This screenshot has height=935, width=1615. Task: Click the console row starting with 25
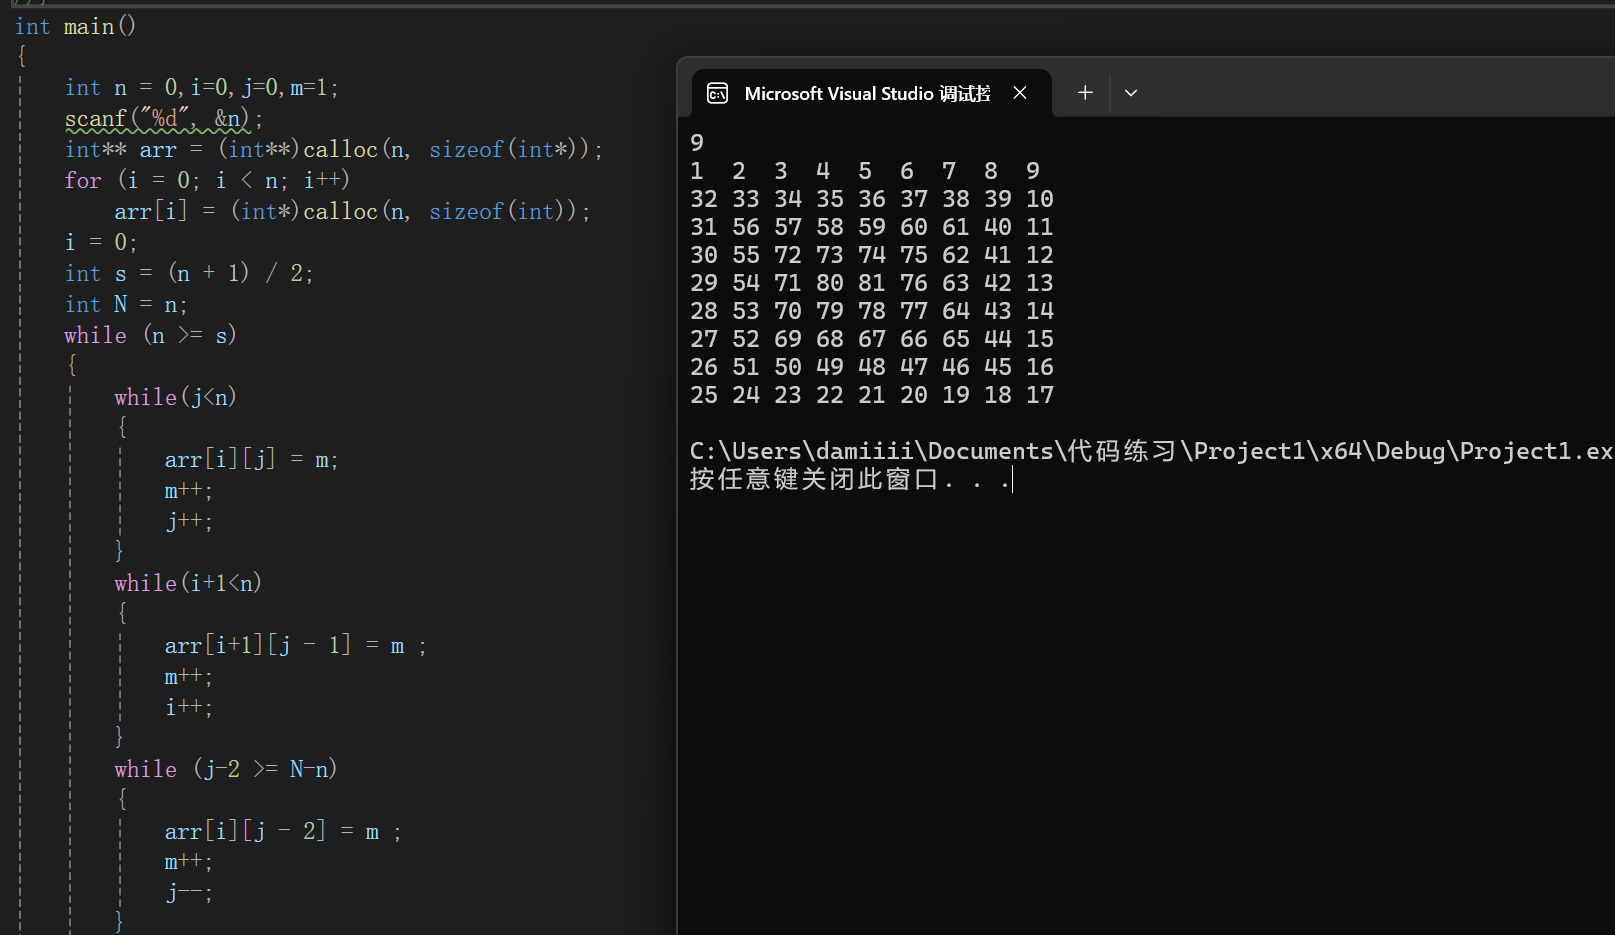[872, 395]
